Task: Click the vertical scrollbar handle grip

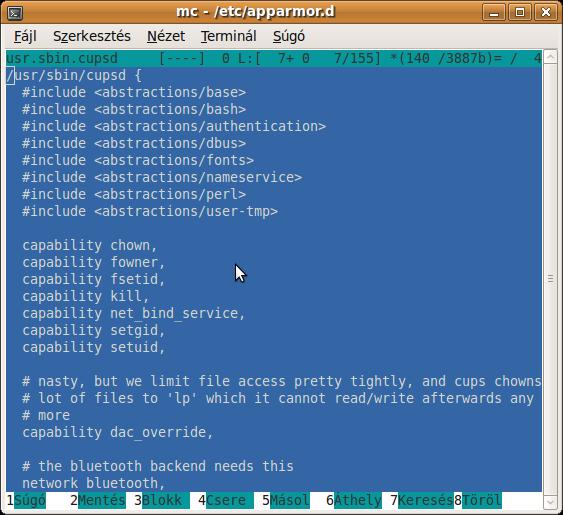Action: (x=550, y=279)
